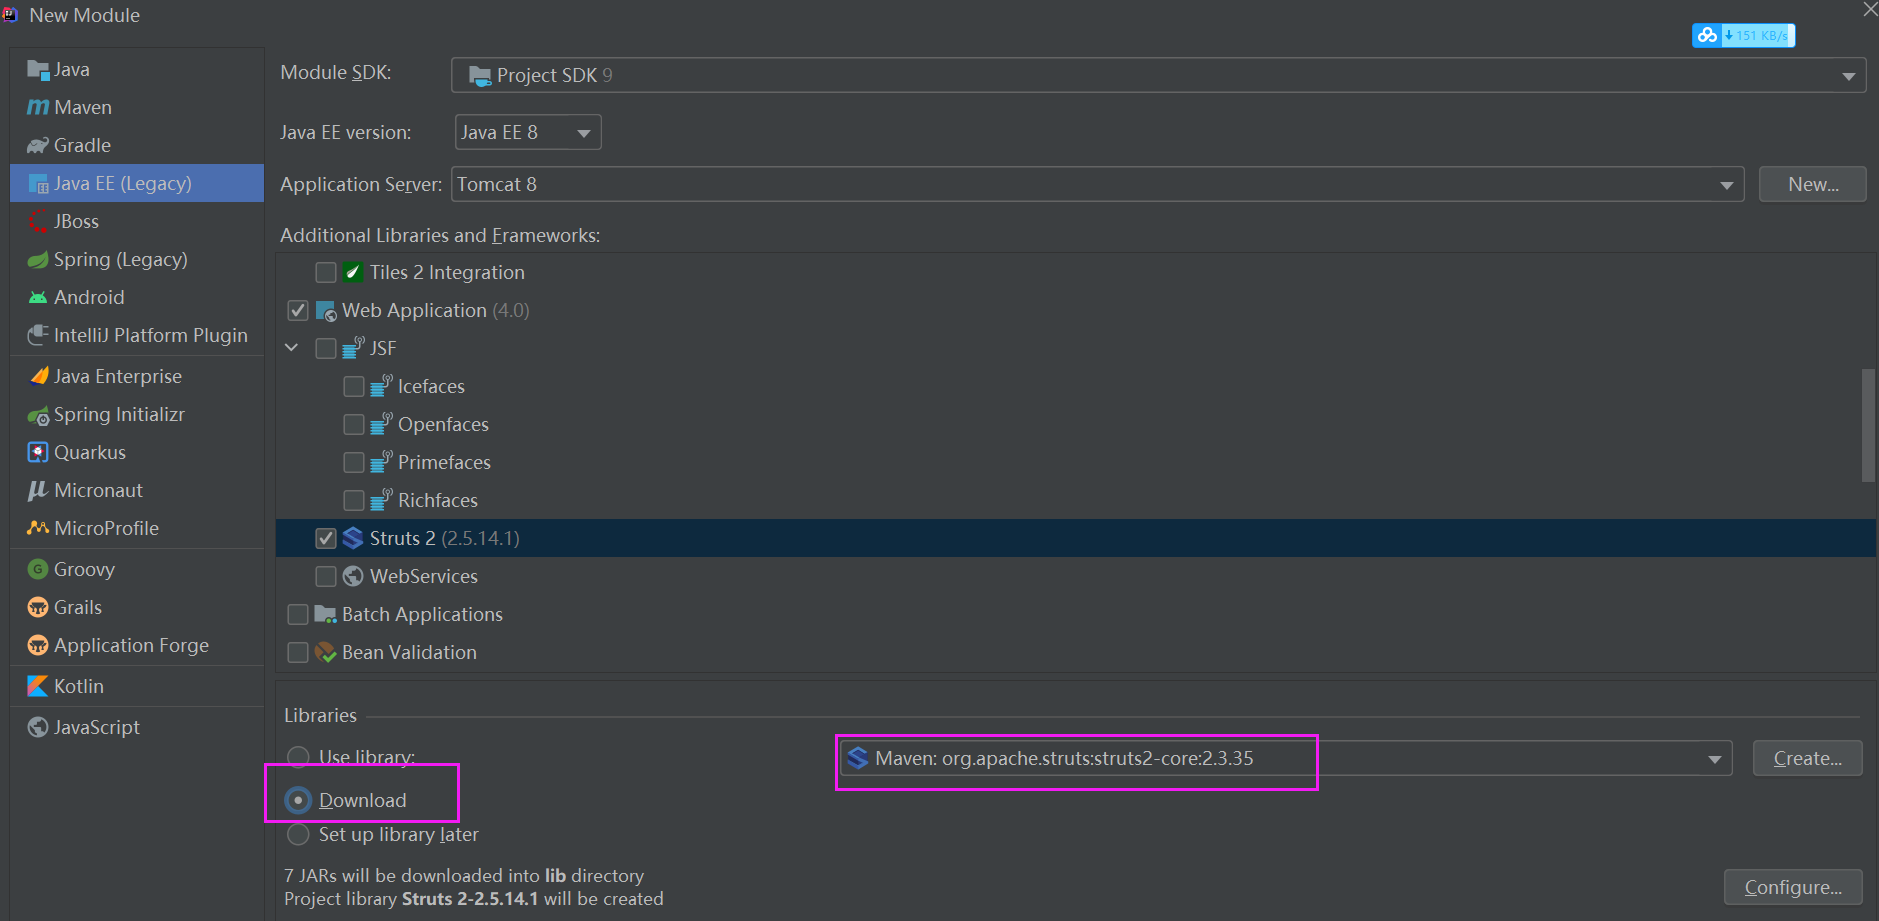Click the Configure button
Image resolution: width=1879 pixels, height=921 pixels.
pos(1793,887)
